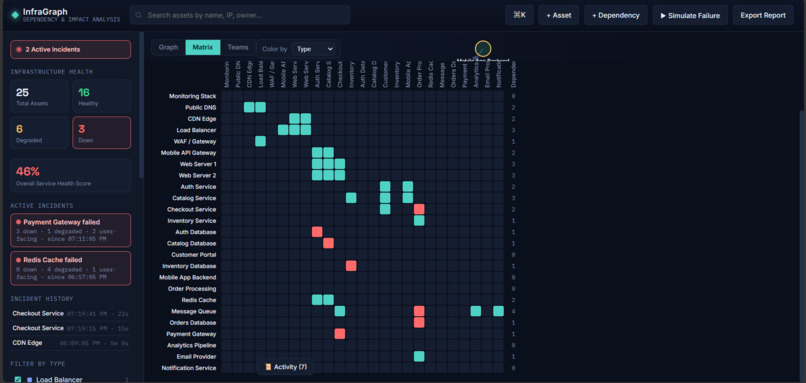Click Message Queue dependency count 4
Screen dimensions: 806x383
(x=514, y=311)
